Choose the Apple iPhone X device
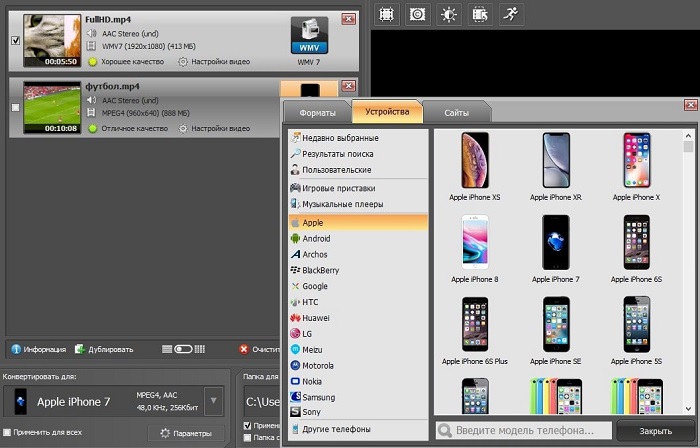 637,166
